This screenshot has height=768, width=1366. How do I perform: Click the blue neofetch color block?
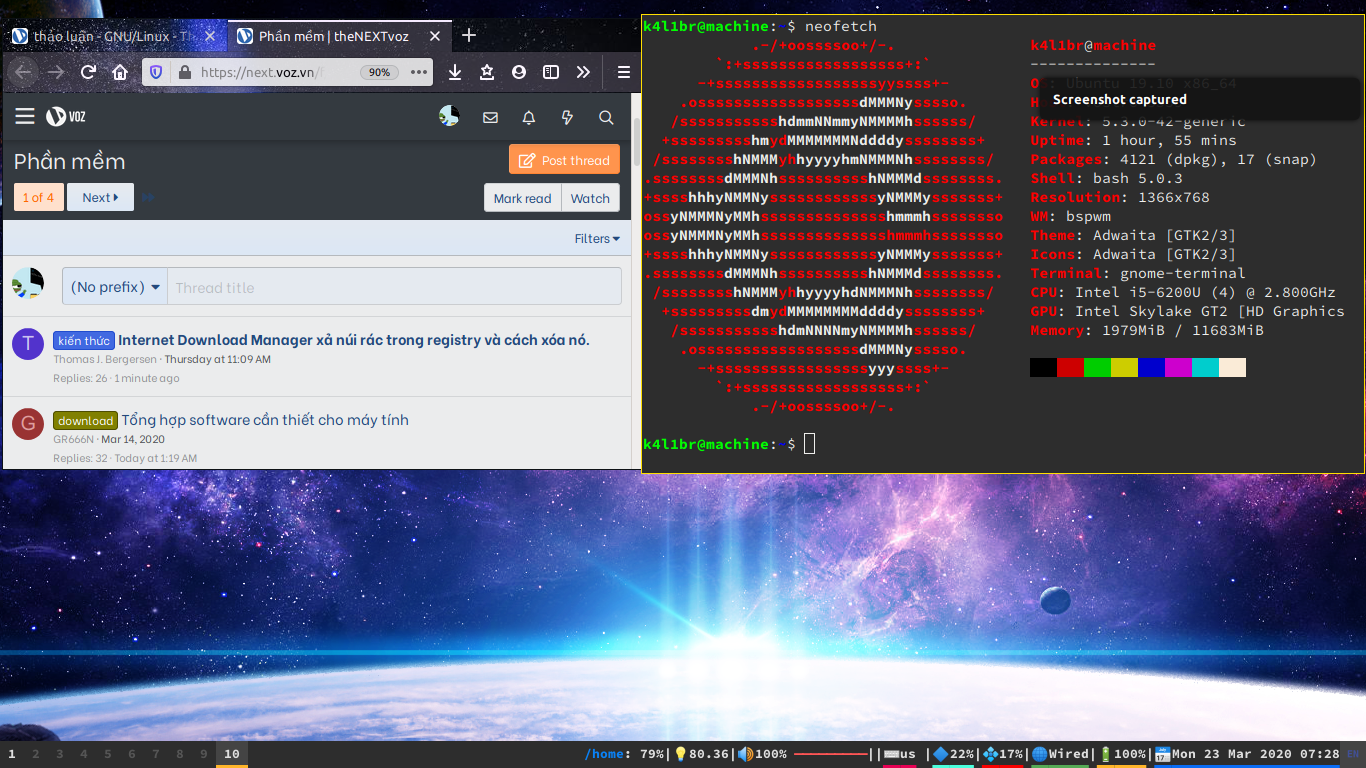click(x=1151, y=368)
